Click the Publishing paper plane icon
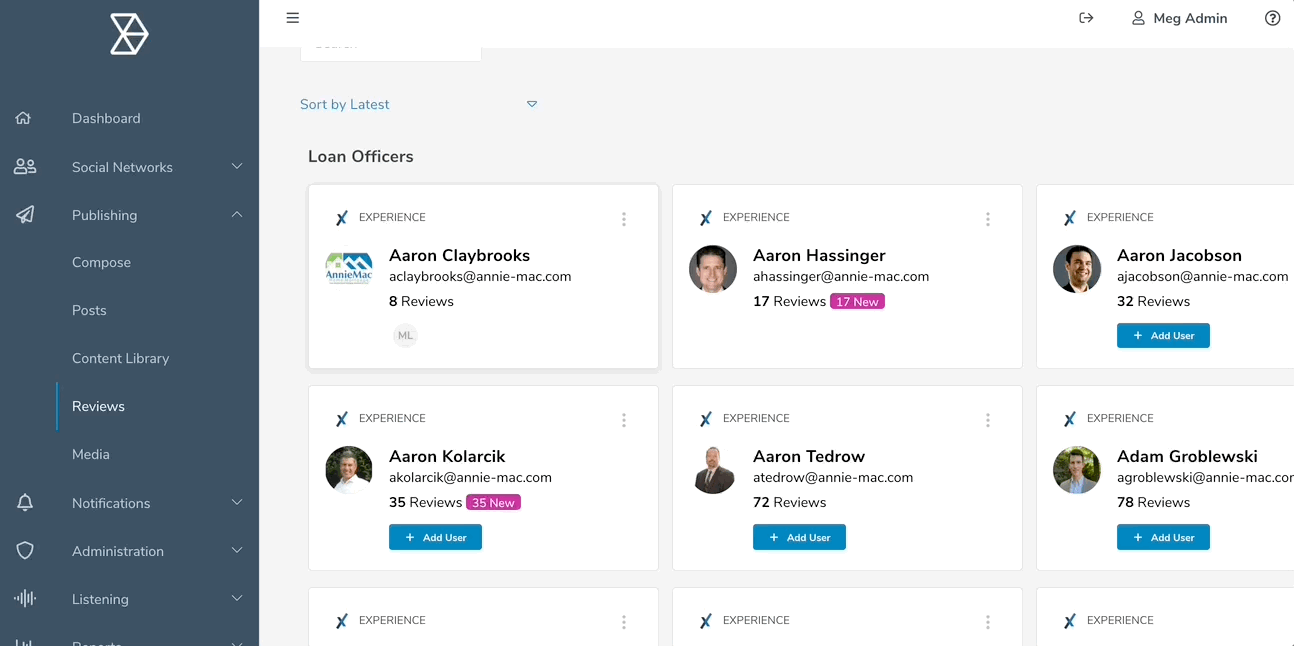Viewport: 1294px width, 646px height. pyautogui.click(x=25, y=215)
